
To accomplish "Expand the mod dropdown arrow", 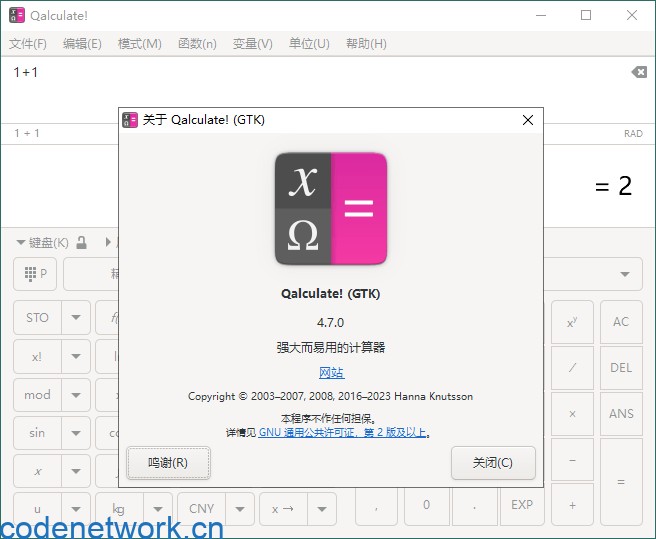I will 76,395.
